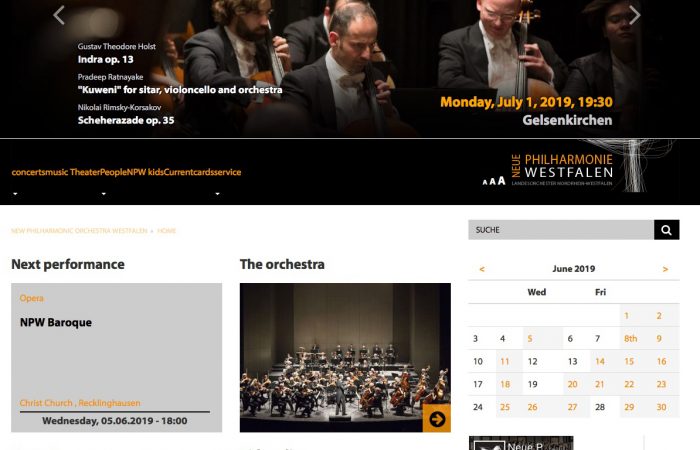Screen dimensions: 700x450
Task: Click the SUCHE search field
Action: coord(561,230)
